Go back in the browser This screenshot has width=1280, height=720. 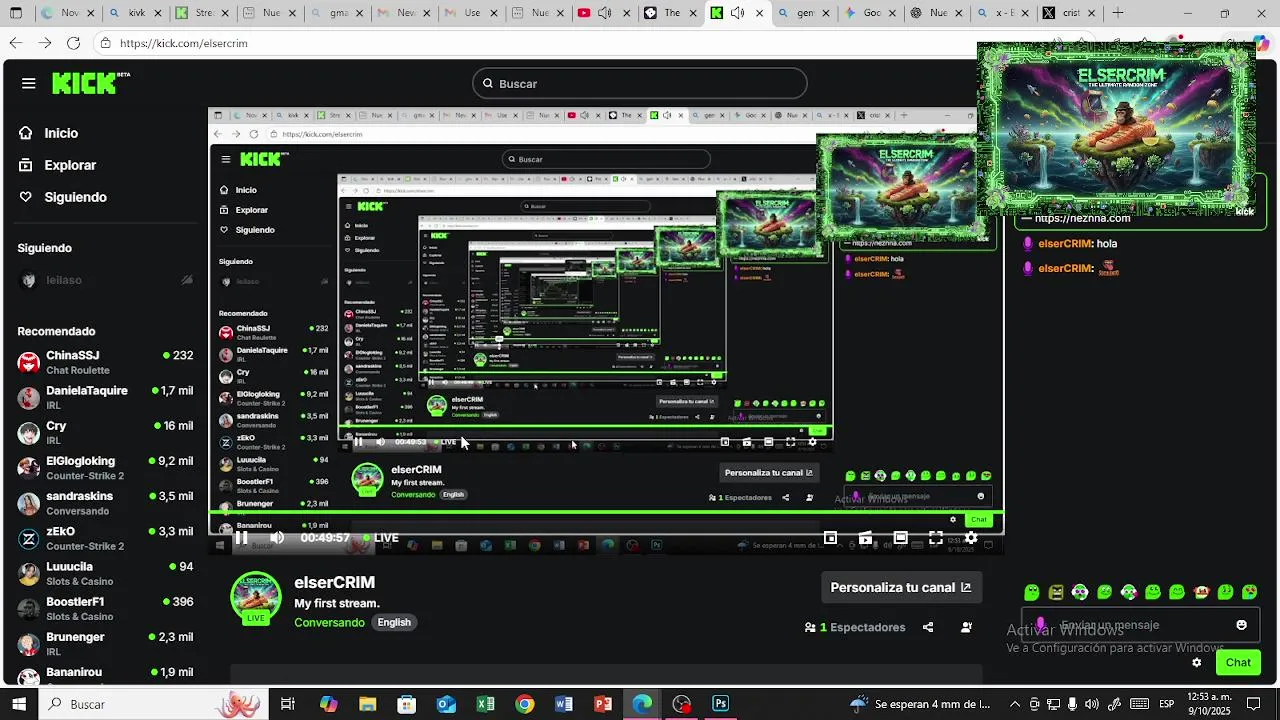pos(15,43)
